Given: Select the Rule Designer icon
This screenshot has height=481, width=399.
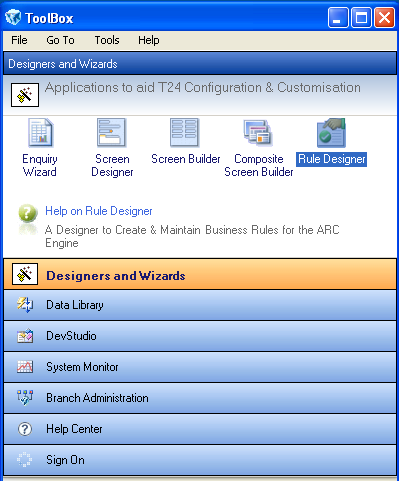Looking at the screenshot, I should click(331, 133).
